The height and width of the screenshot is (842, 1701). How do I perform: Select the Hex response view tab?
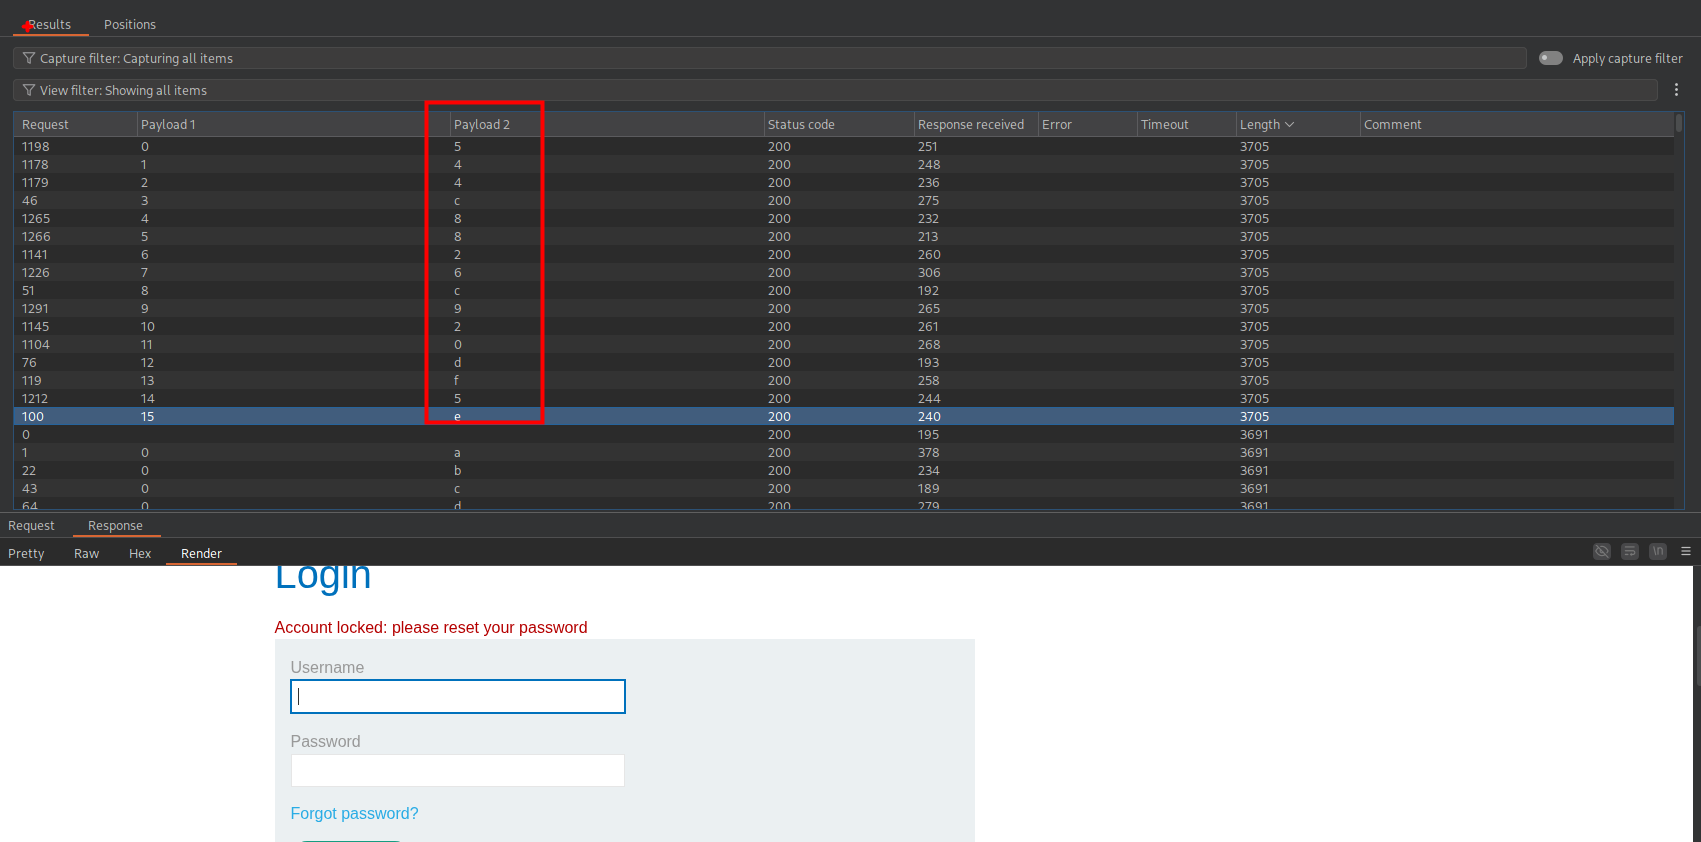pyautogui.click(x=140, y=554)
